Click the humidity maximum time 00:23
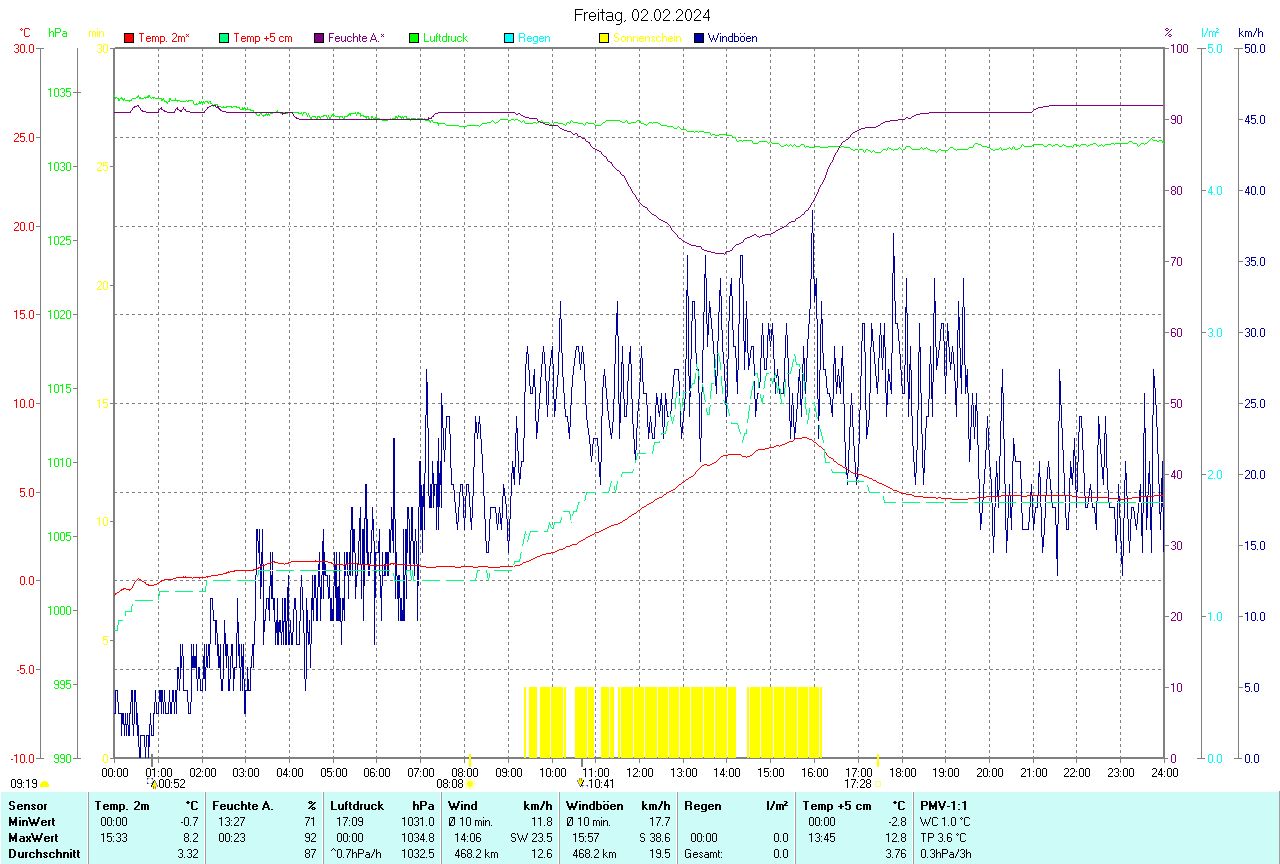The image size is (1280, 864). (232, 838)
